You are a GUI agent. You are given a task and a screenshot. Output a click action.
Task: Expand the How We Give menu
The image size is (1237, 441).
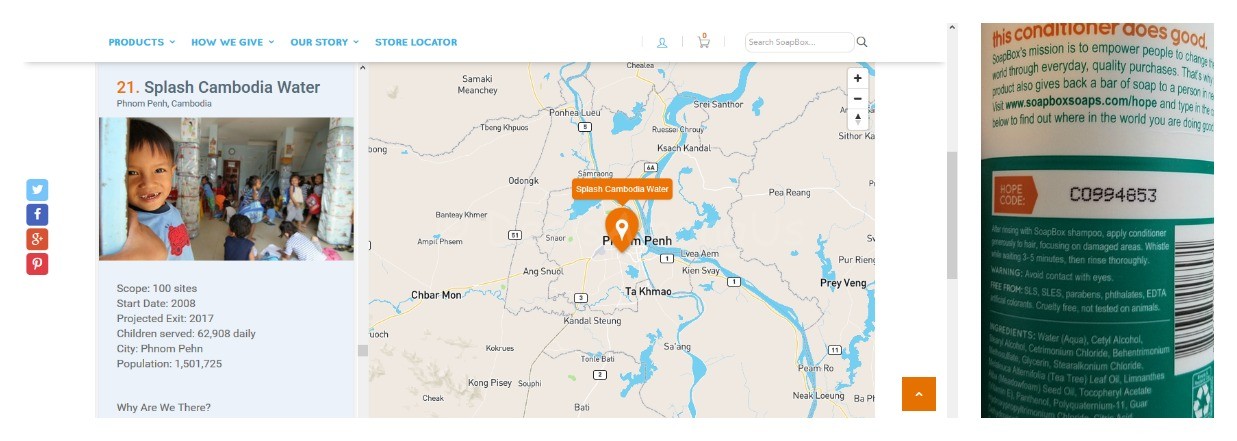[232, 42]
